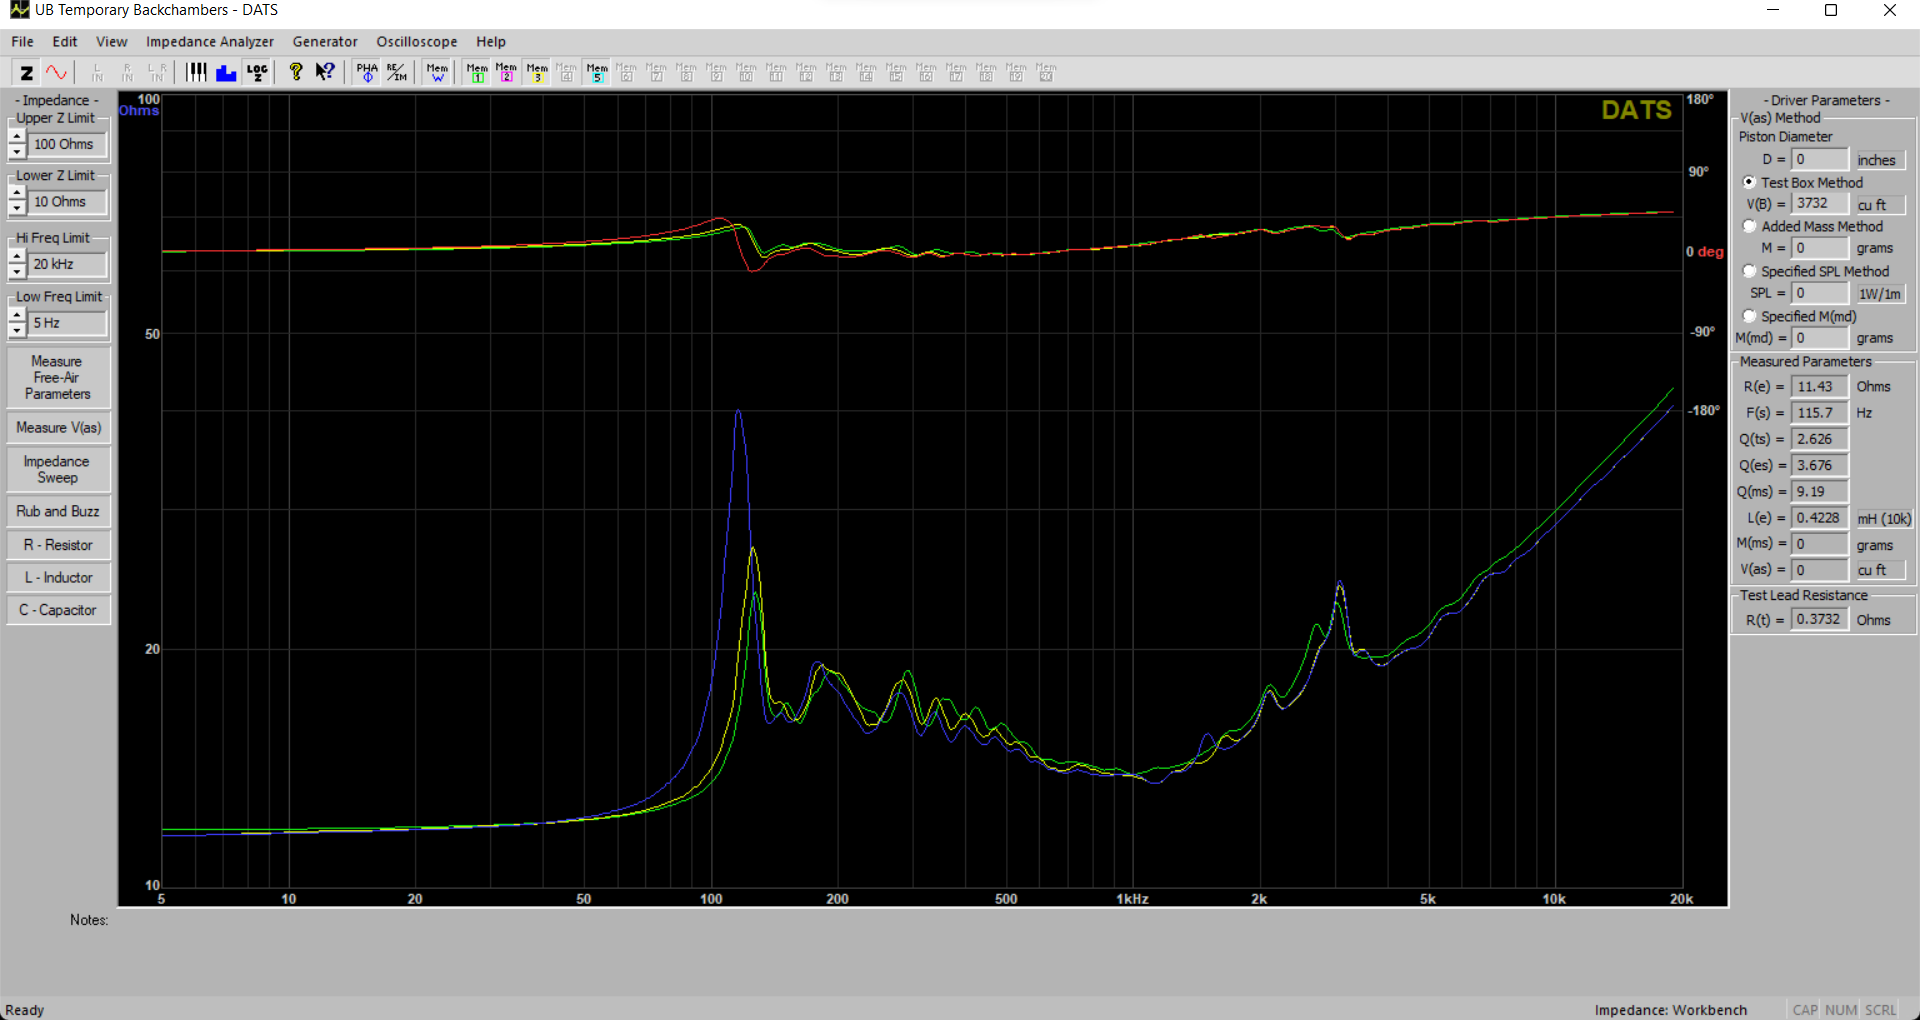The height and width of the screenshot is (1020, 1920).
Task: Click the cu ft unit button beside V(B)
Action: (x=1880, y=205)
